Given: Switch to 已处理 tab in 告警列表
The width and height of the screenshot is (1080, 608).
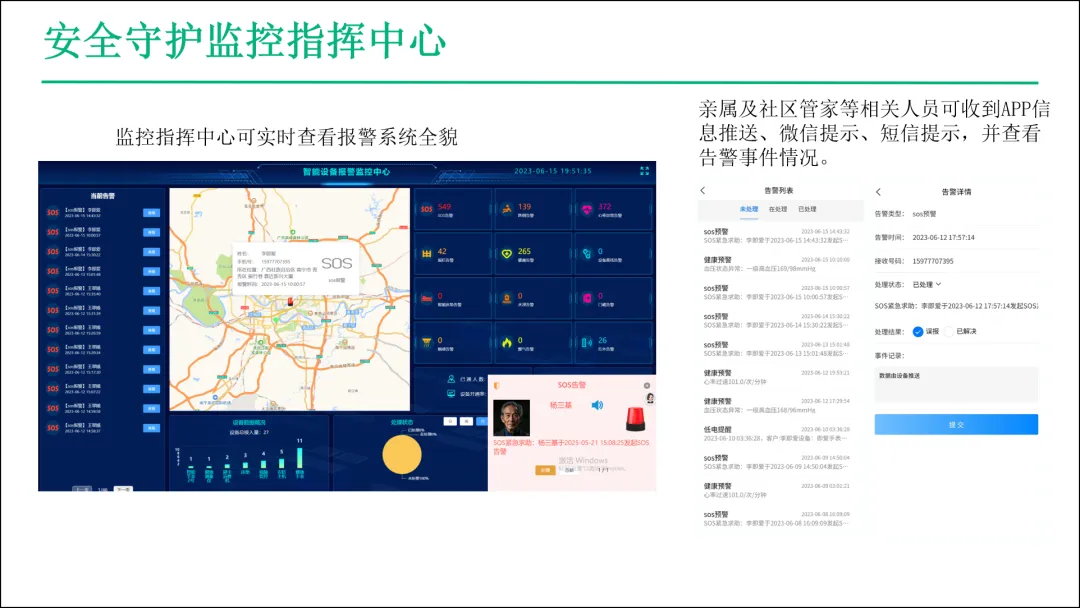Looking at the screenshot, I should (x=807, y=209).
